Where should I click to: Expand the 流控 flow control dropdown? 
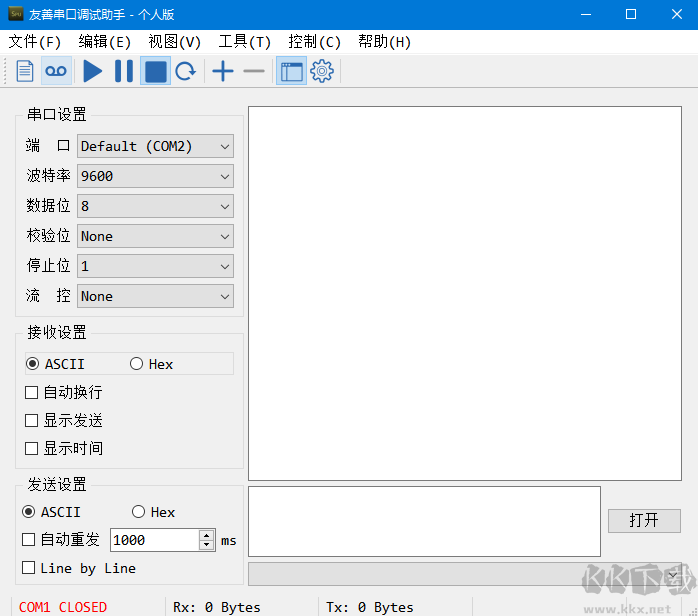[155, 296]
